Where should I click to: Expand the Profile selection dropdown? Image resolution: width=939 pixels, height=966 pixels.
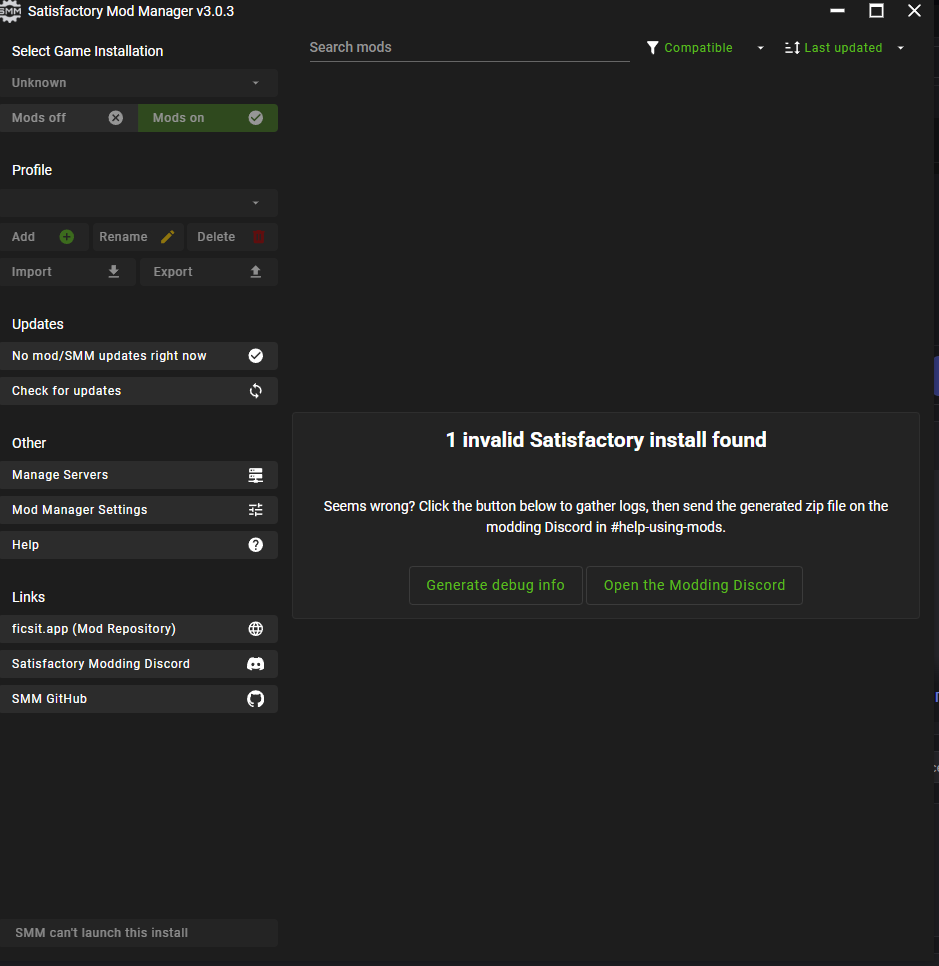pos(139,203)
